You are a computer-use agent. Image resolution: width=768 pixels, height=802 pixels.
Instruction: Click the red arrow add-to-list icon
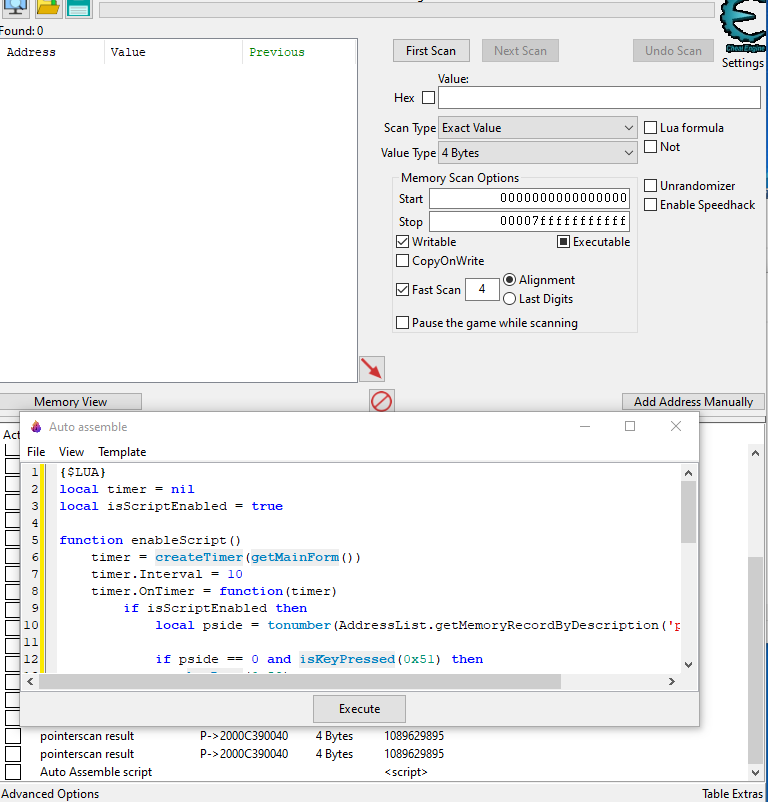tap(372, 368)
